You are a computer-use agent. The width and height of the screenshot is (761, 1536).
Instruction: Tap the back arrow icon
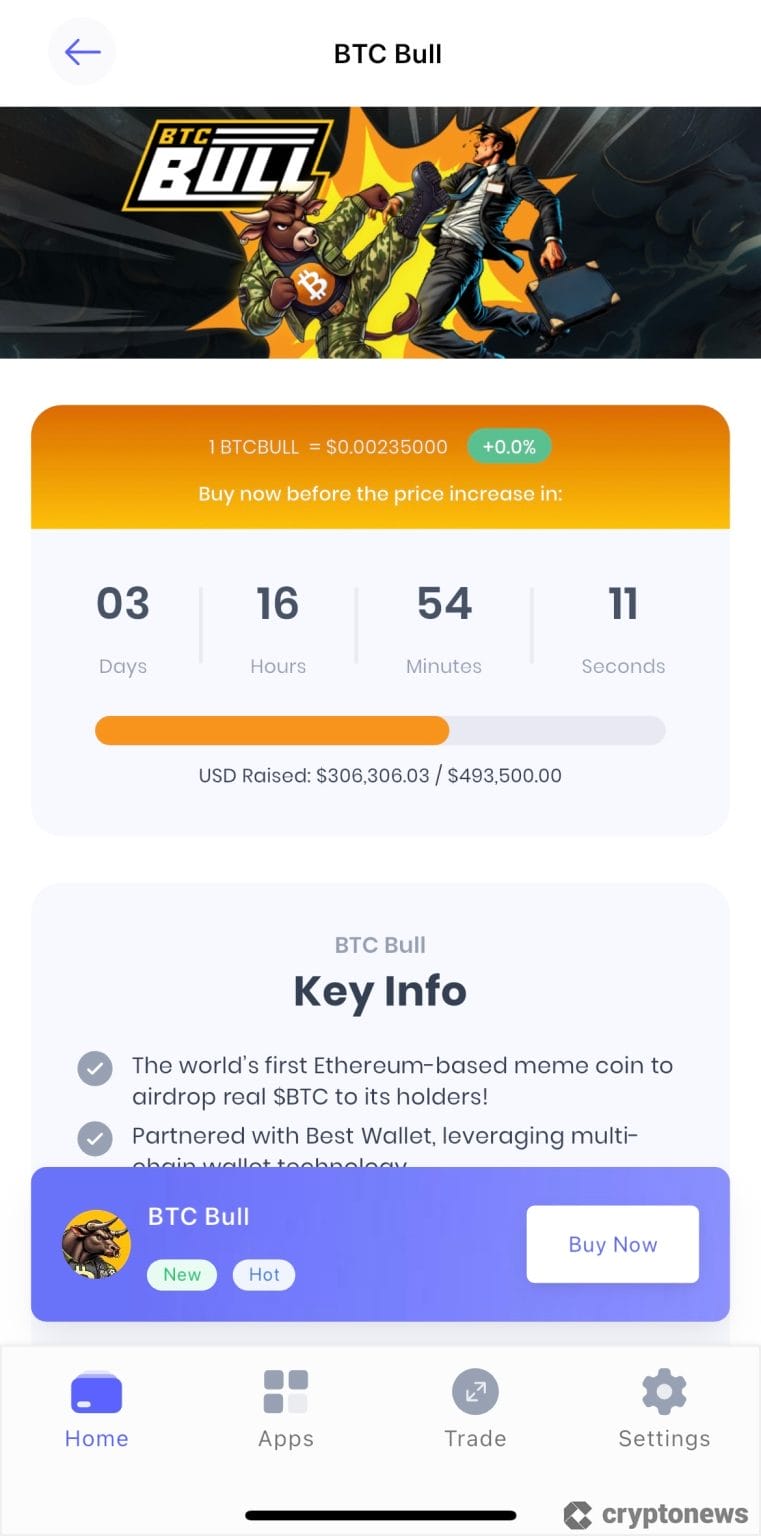pyautogui.click(x=82, y=52)
